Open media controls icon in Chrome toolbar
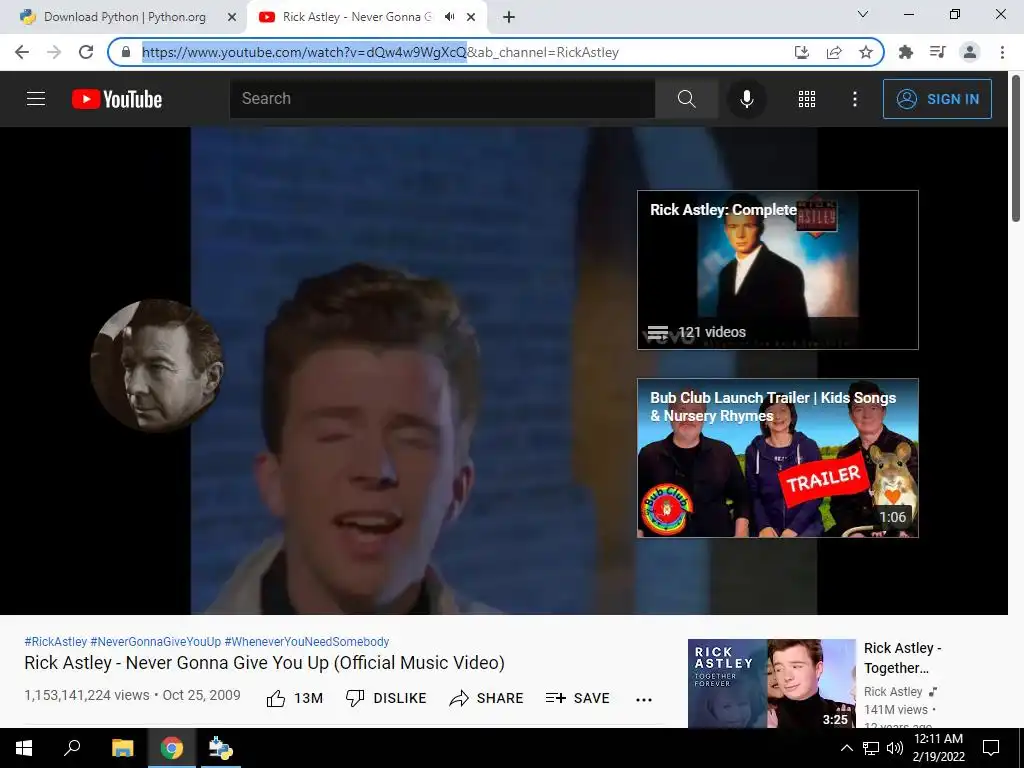Screen dimensions: 1024x768 [938, 52]
